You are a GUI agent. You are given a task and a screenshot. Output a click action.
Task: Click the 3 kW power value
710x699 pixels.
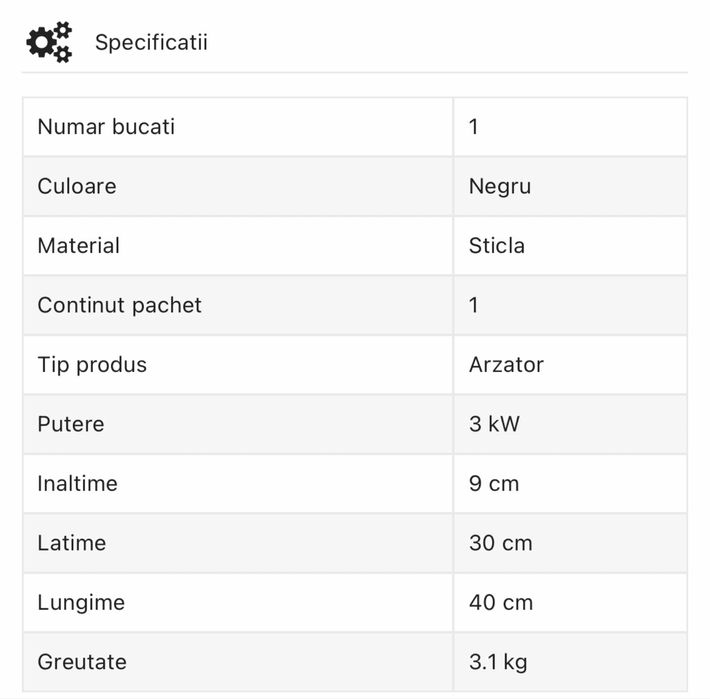pyautogui.click(x=494, y=424)
